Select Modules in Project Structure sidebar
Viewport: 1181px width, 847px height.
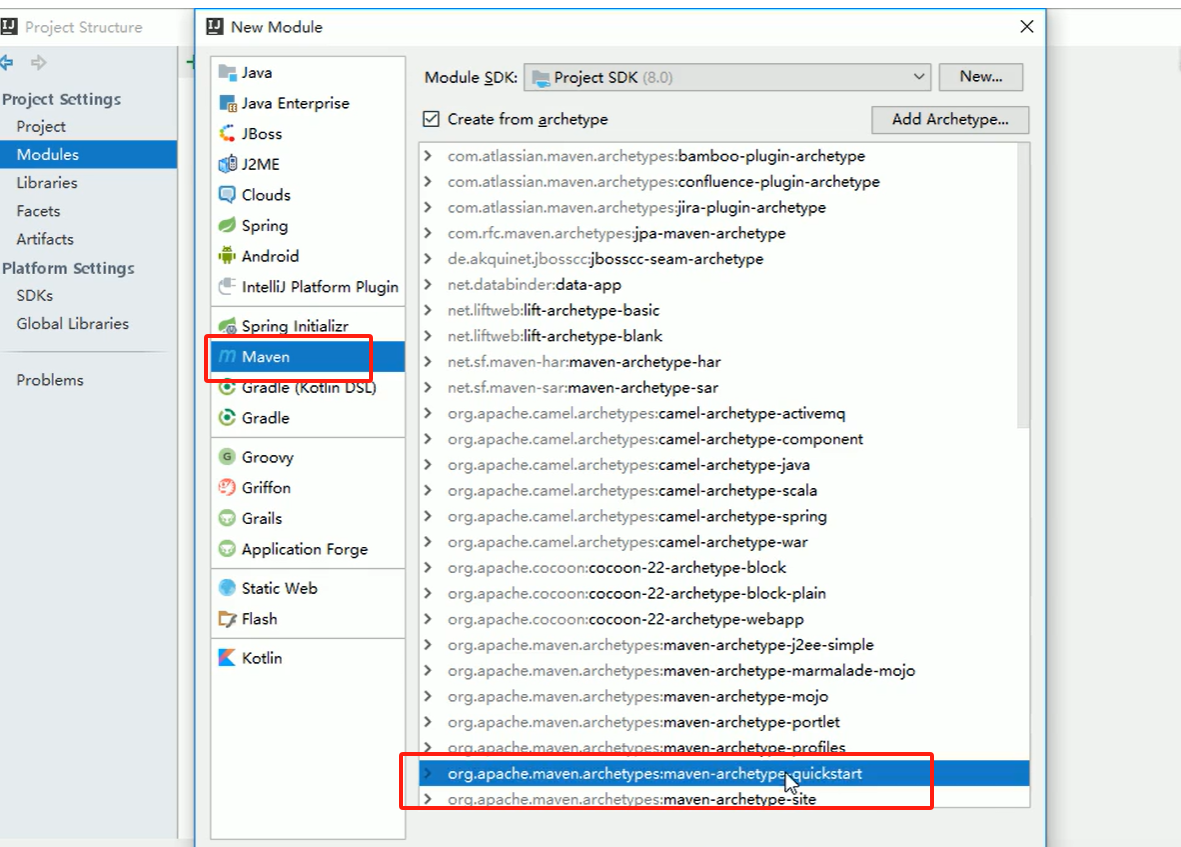[x=88, y=154]
